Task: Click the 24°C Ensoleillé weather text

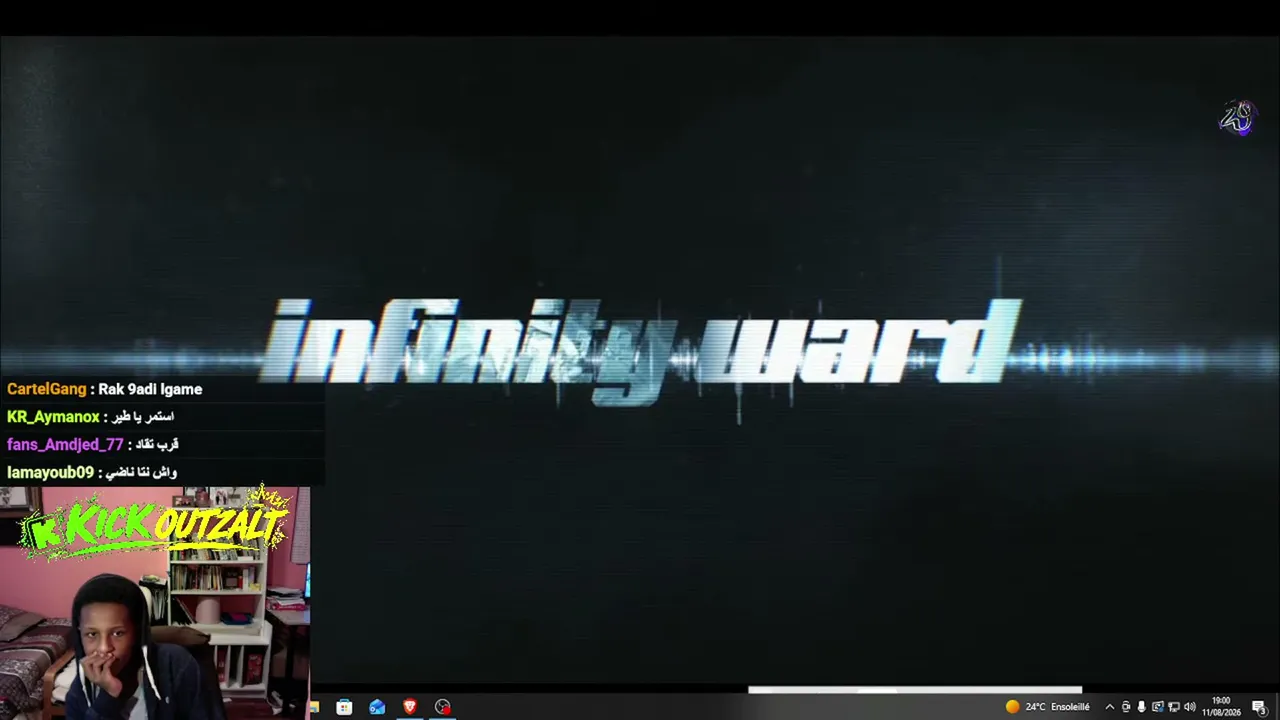Action: pos(1057,707)
